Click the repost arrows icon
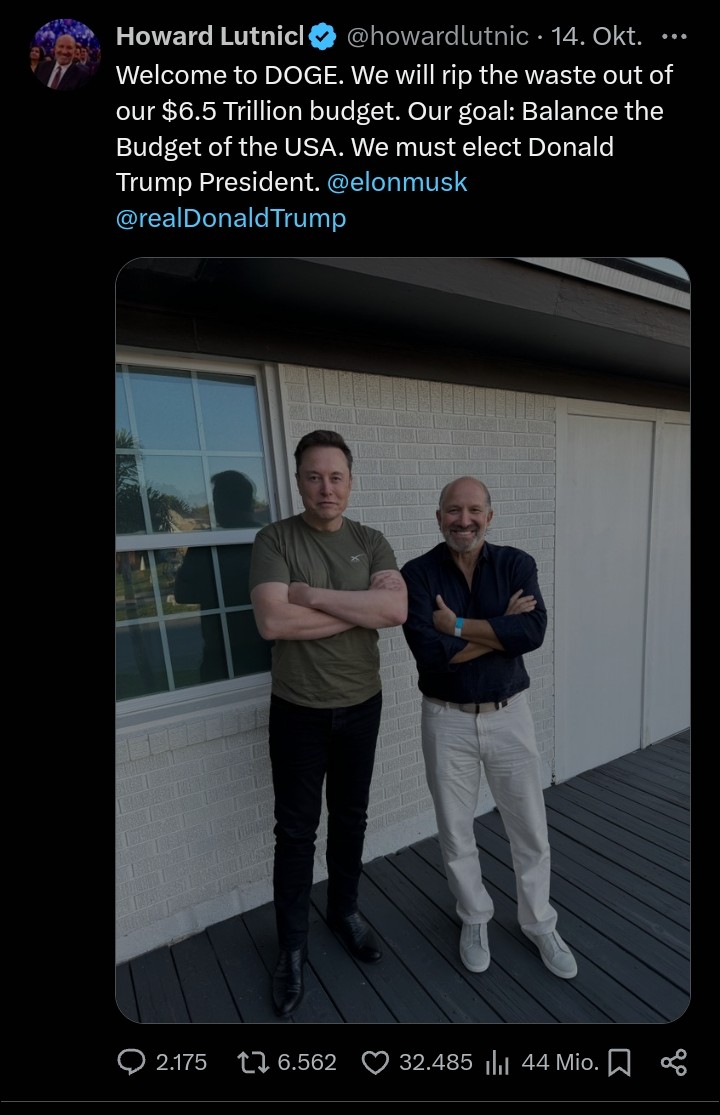 (252, 1062)
